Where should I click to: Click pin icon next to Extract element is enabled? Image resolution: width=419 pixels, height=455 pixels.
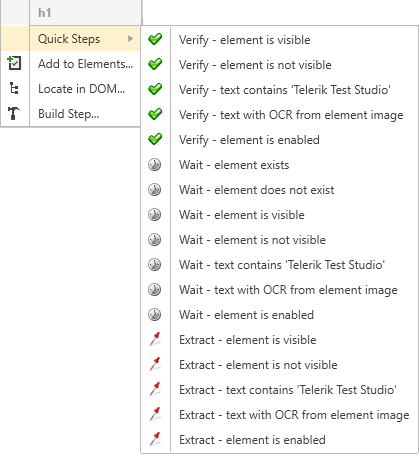[x=155, y=439]
